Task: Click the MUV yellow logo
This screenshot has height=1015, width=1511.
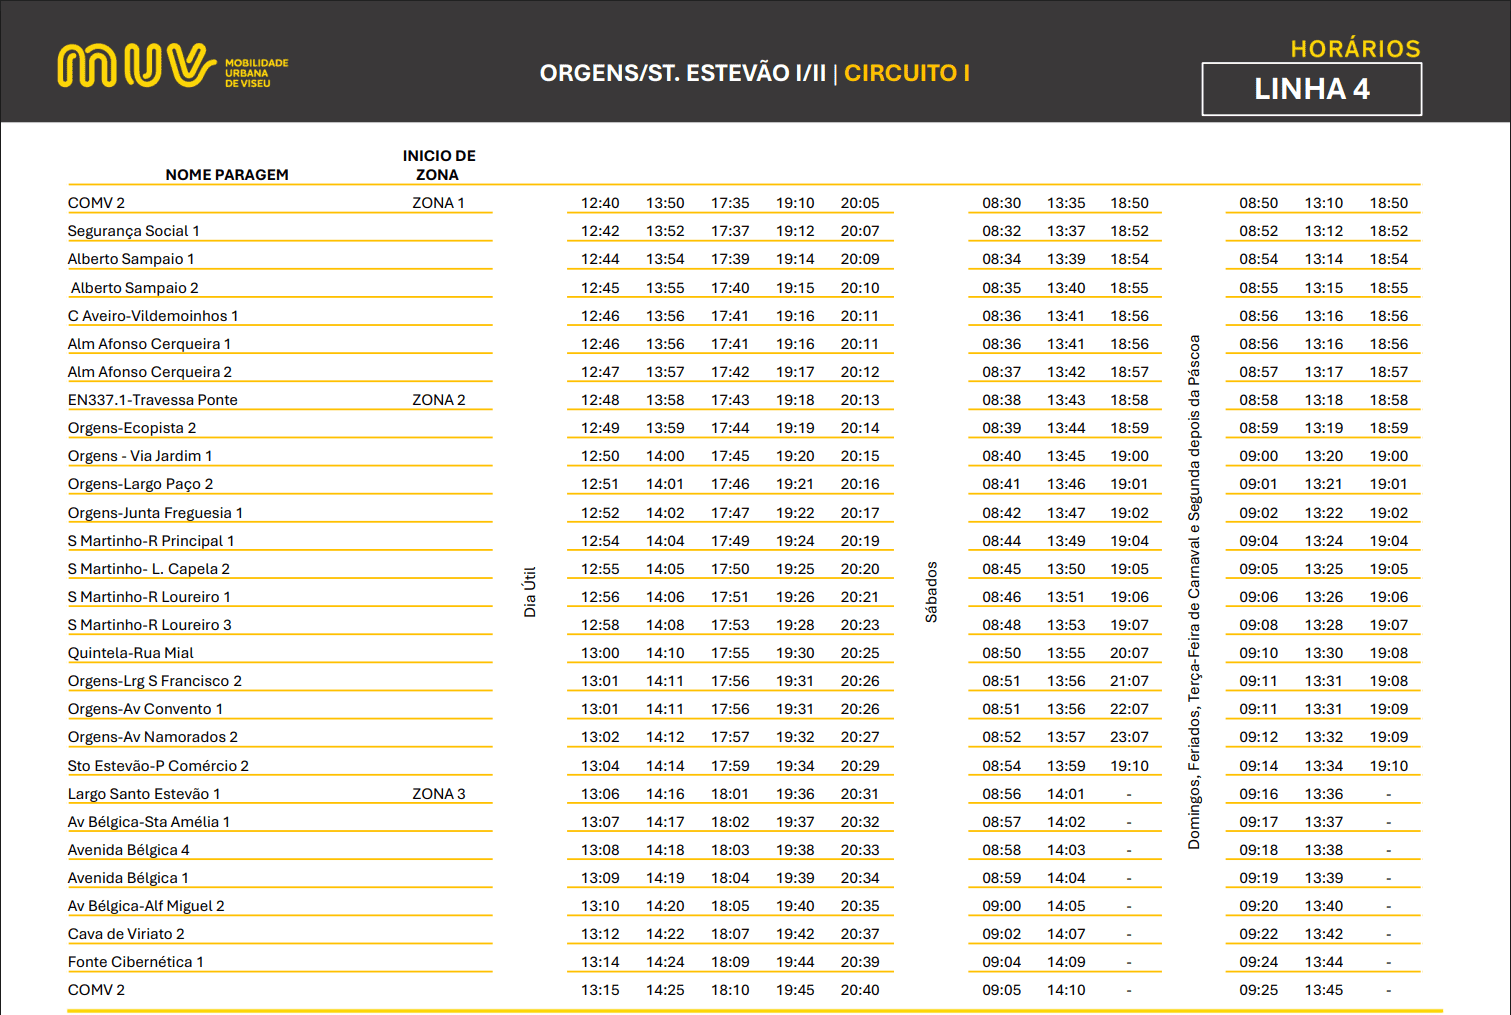Action: click(137, 66)
